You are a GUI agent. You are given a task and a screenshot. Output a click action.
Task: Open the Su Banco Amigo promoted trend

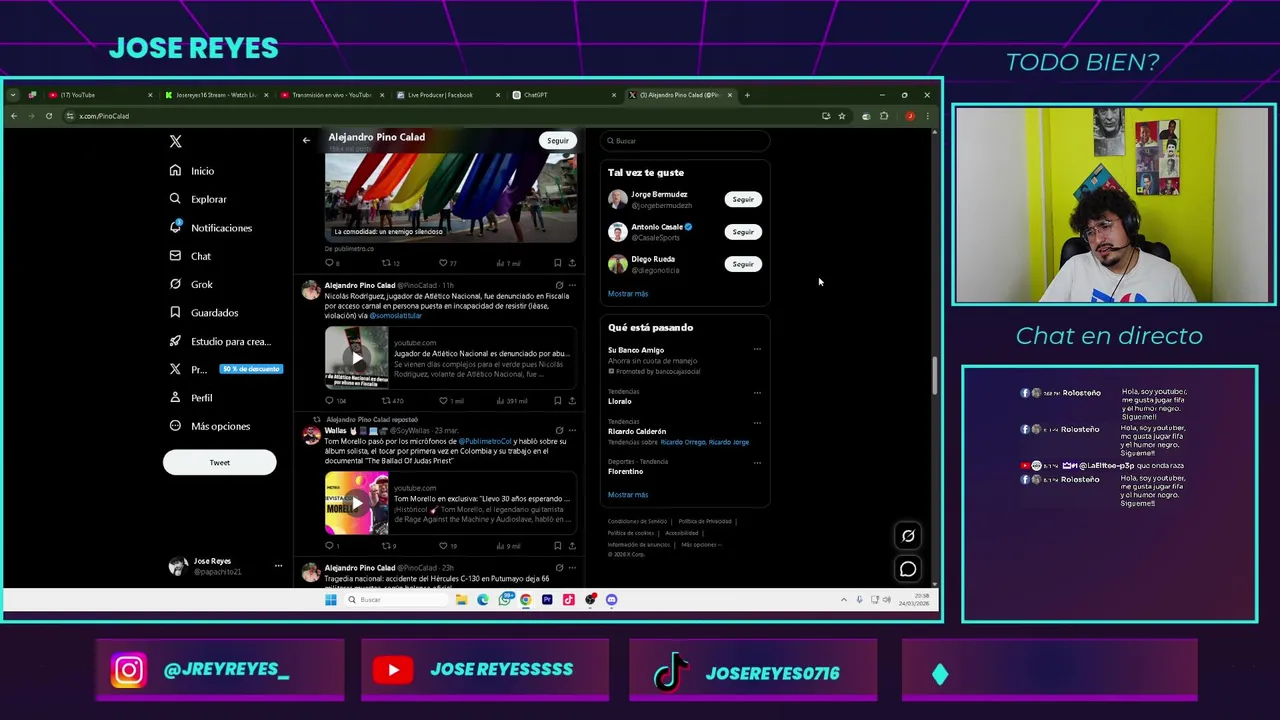pos(636,350)
